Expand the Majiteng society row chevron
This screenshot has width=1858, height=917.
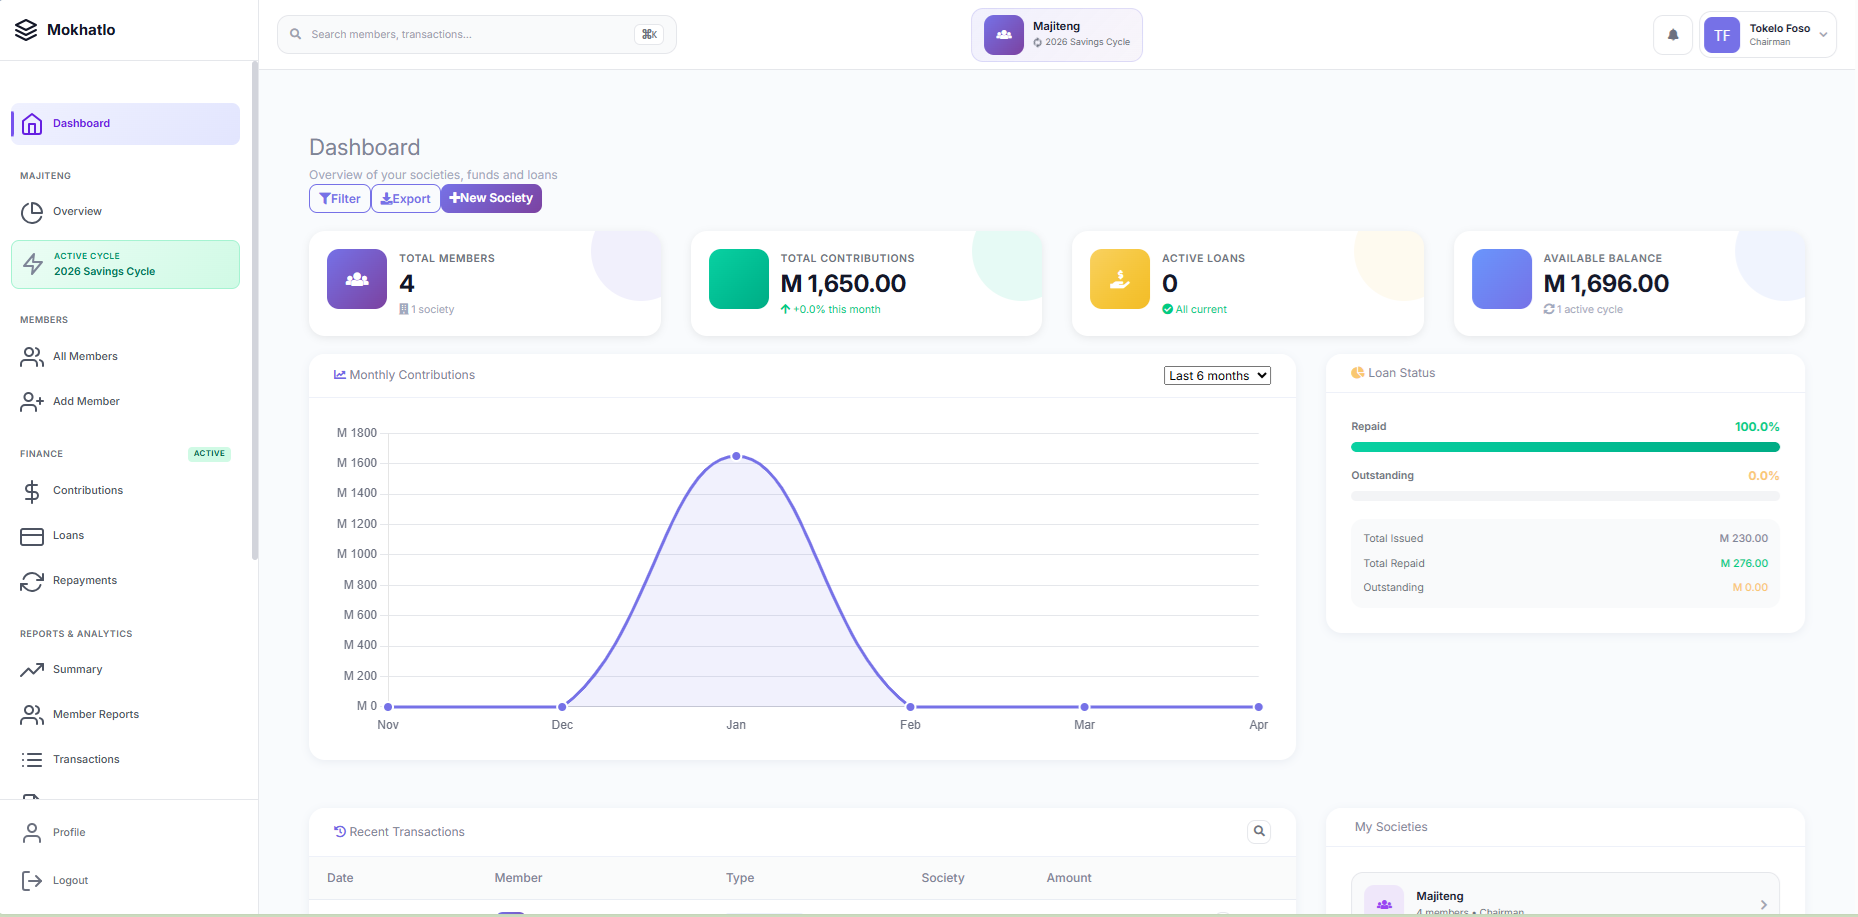(1763, 904)
